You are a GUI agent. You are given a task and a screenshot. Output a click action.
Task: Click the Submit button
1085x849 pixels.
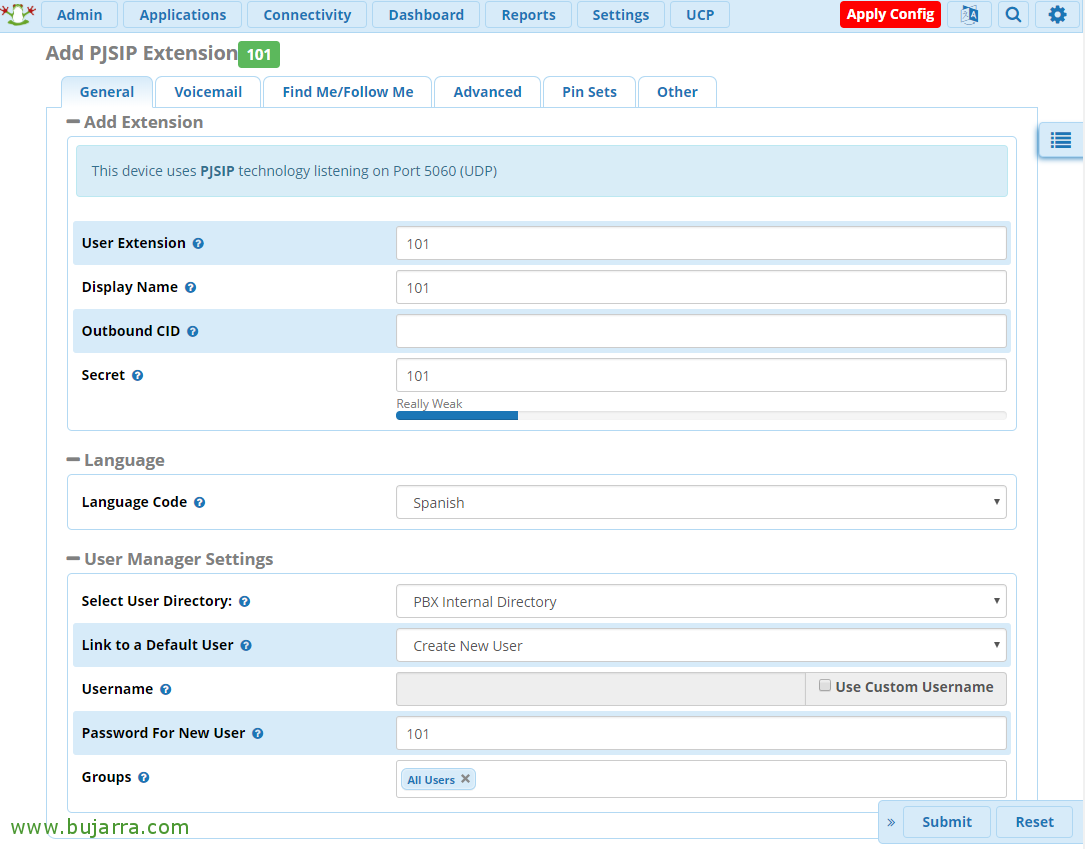point(946,822)
